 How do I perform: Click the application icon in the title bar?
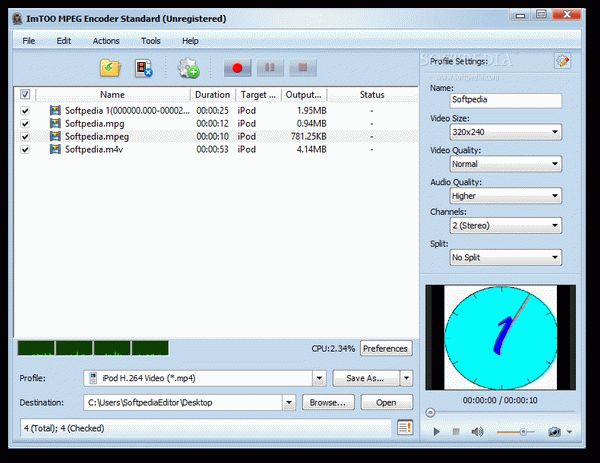pyautogui.click(x=18, y=19)
